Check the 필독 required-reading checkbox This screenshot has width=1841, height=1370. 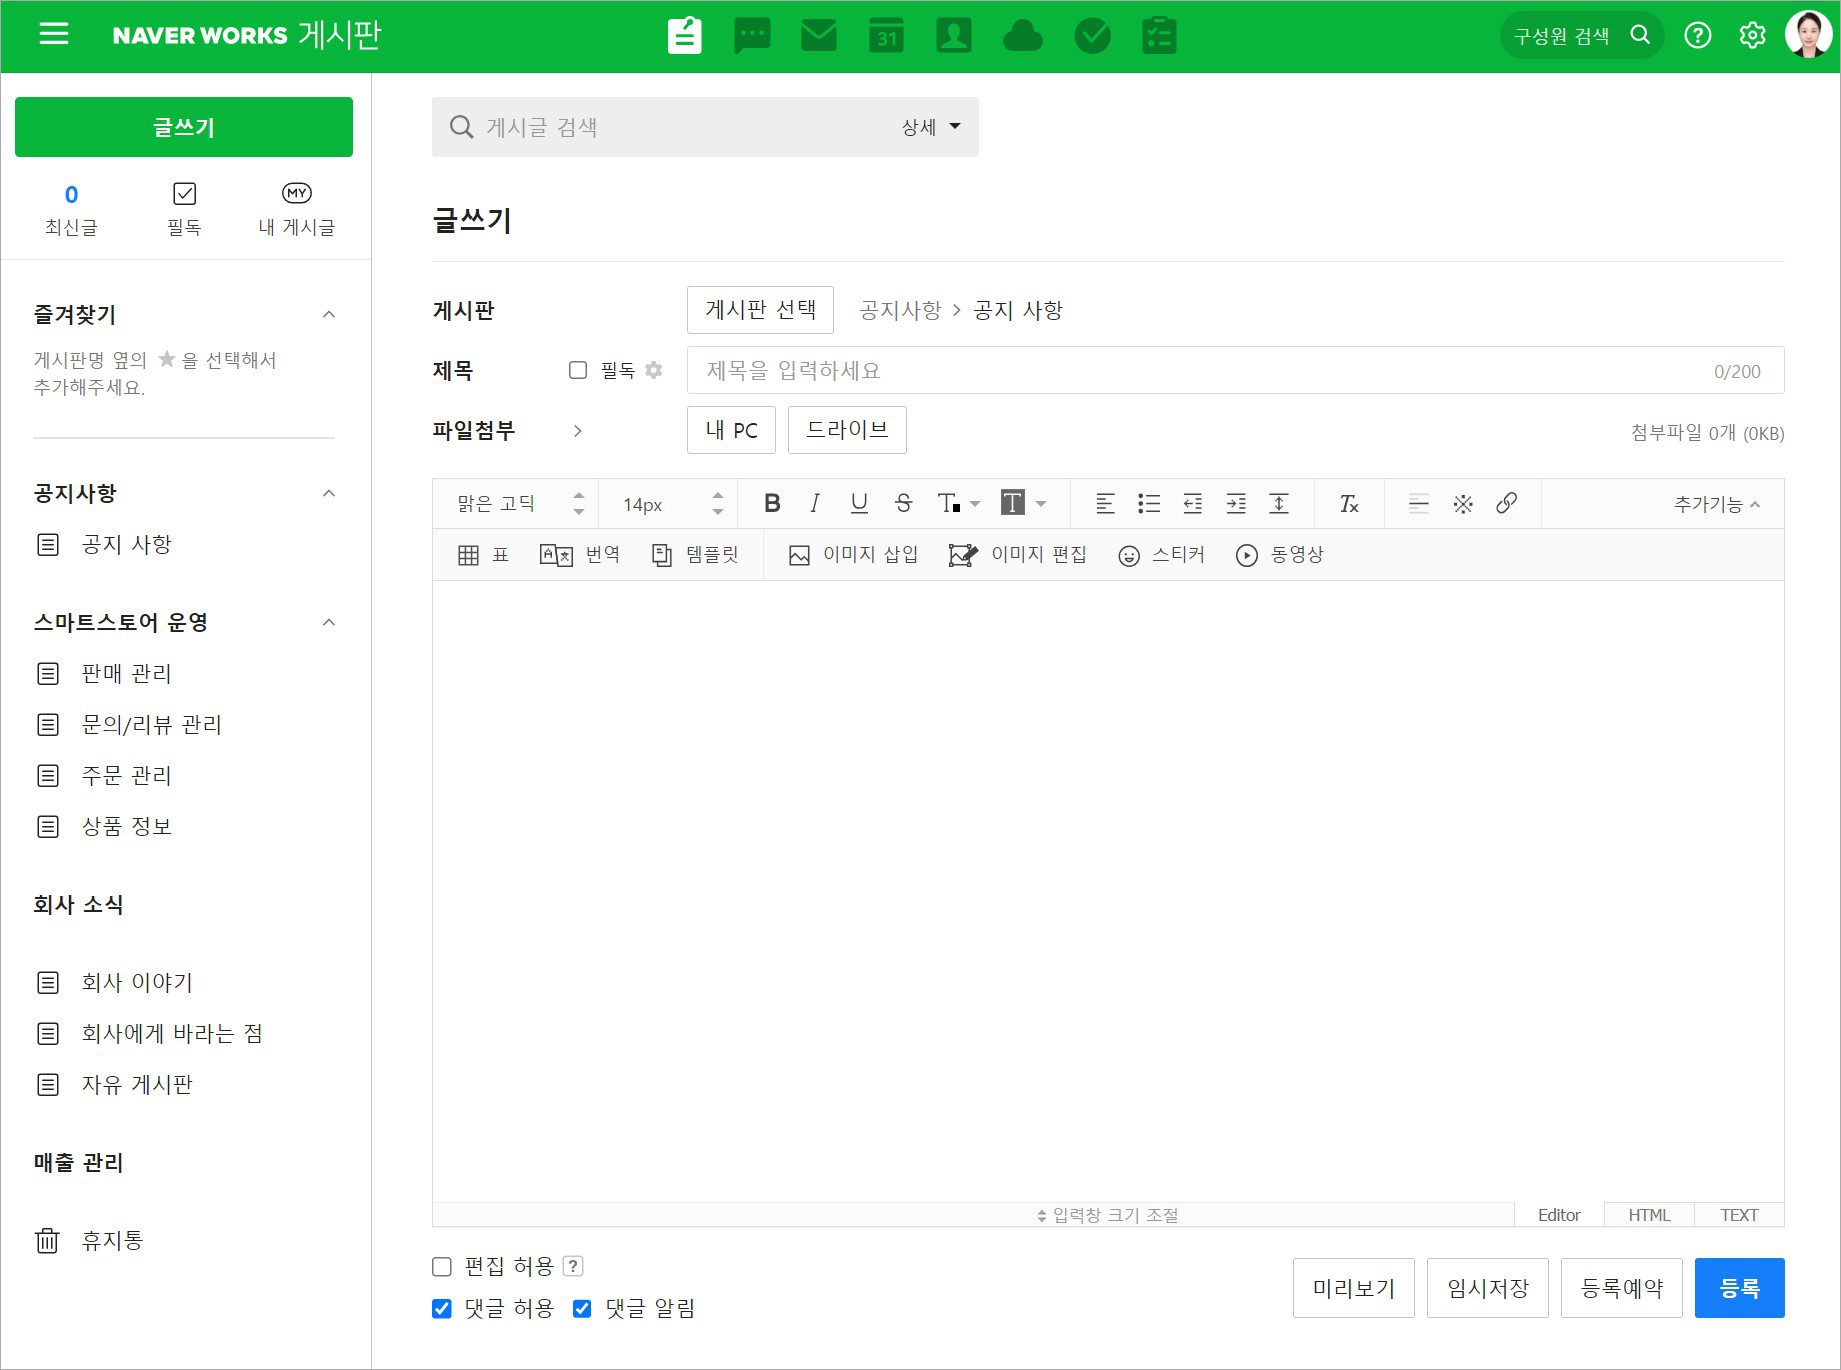(x=578, y=370)
